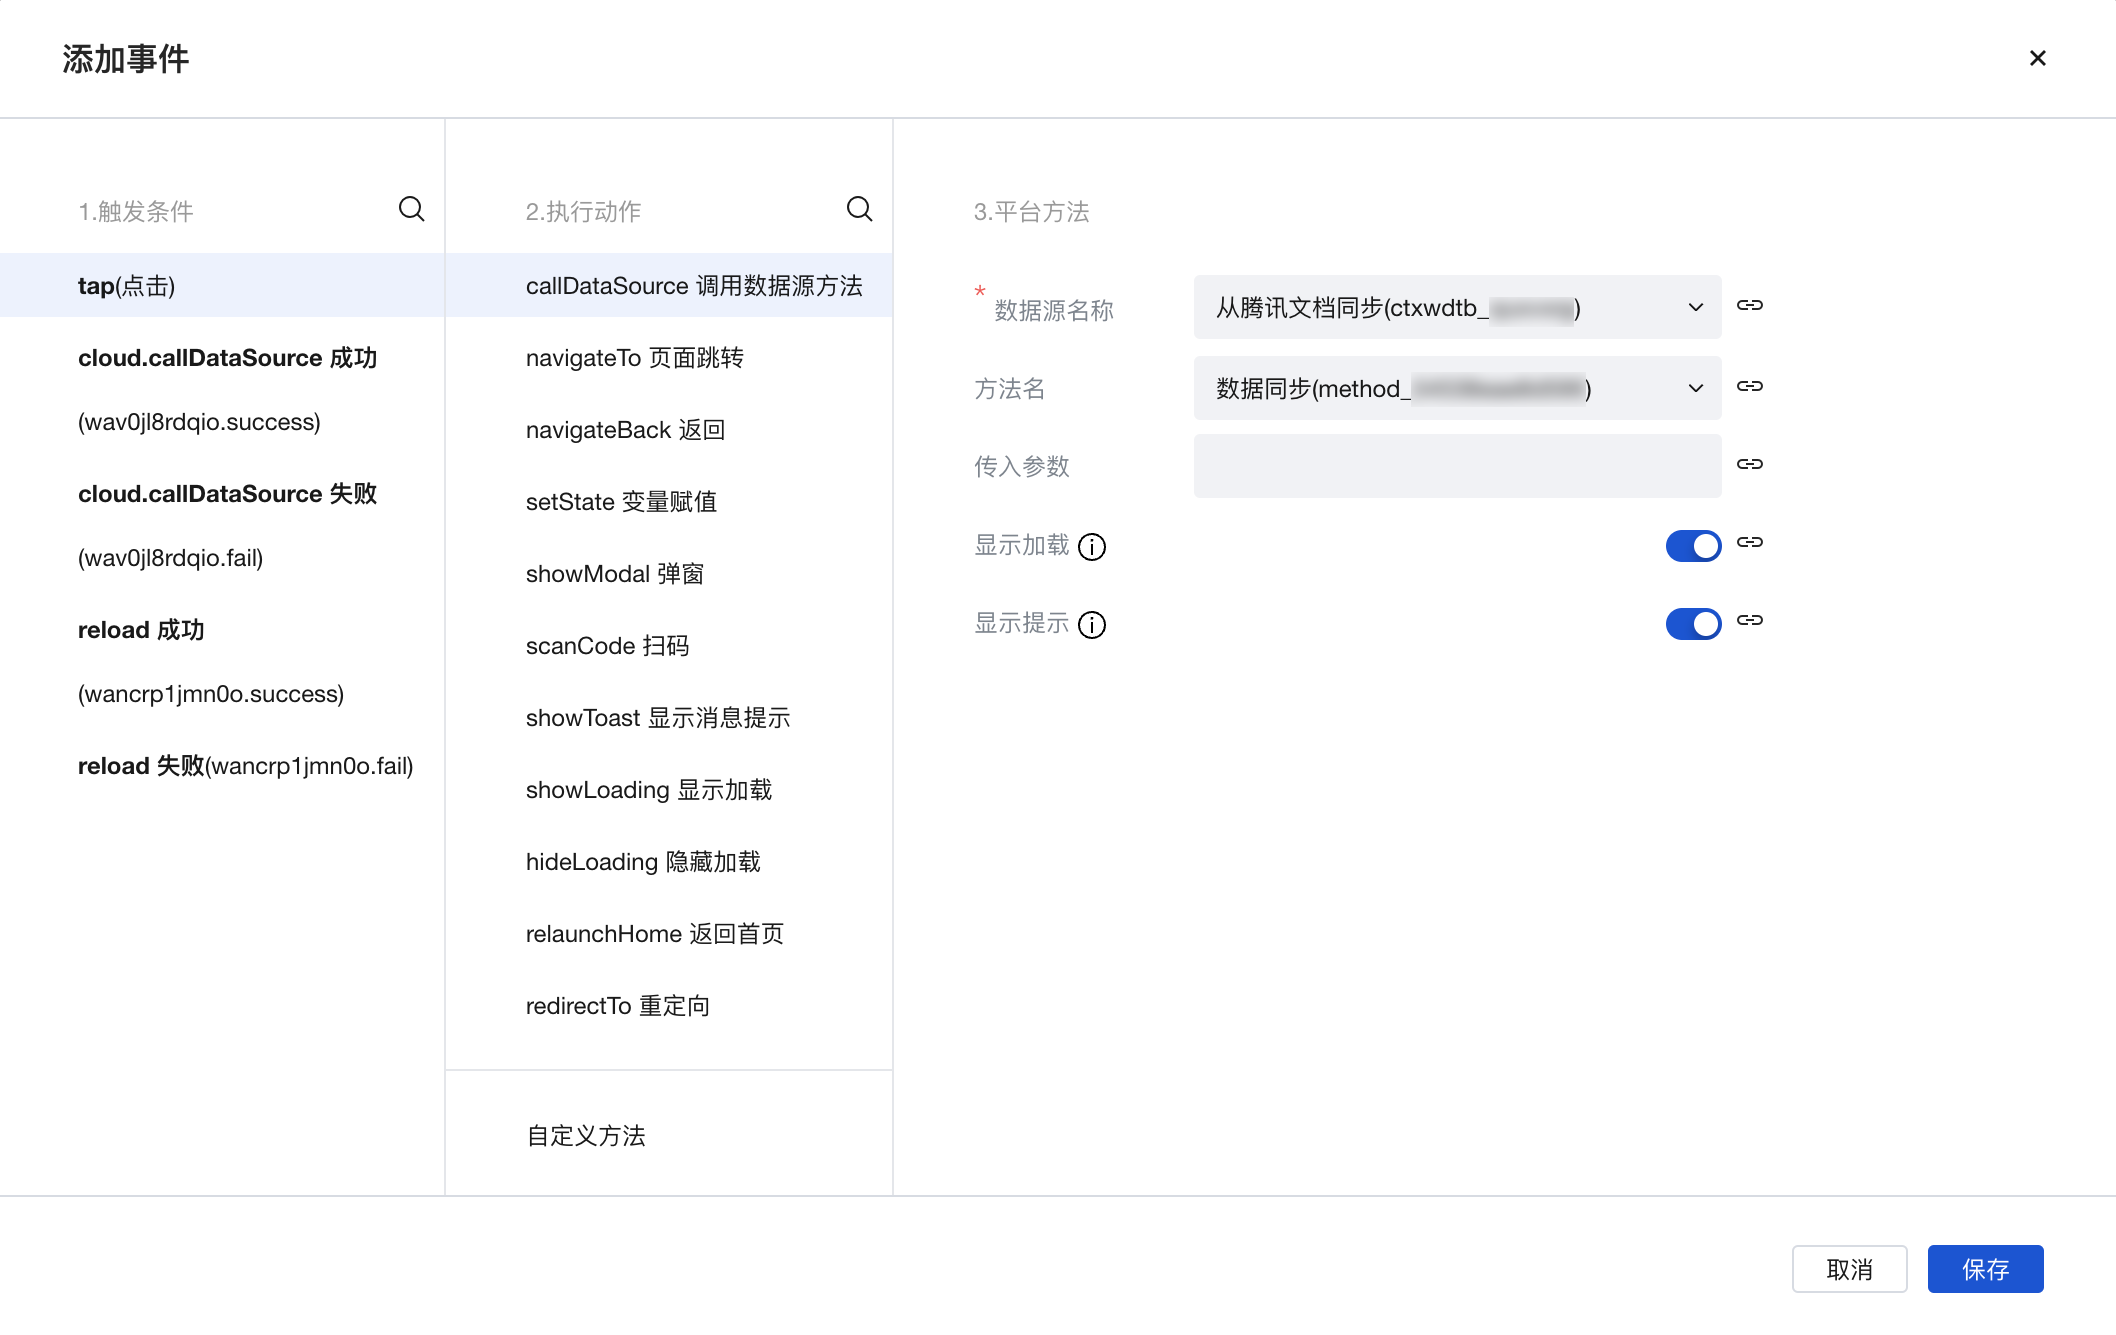This screenshot has height=1335, width=2116.
Task: Choose reload 成功 trigger condition
Action: point(141,630)
